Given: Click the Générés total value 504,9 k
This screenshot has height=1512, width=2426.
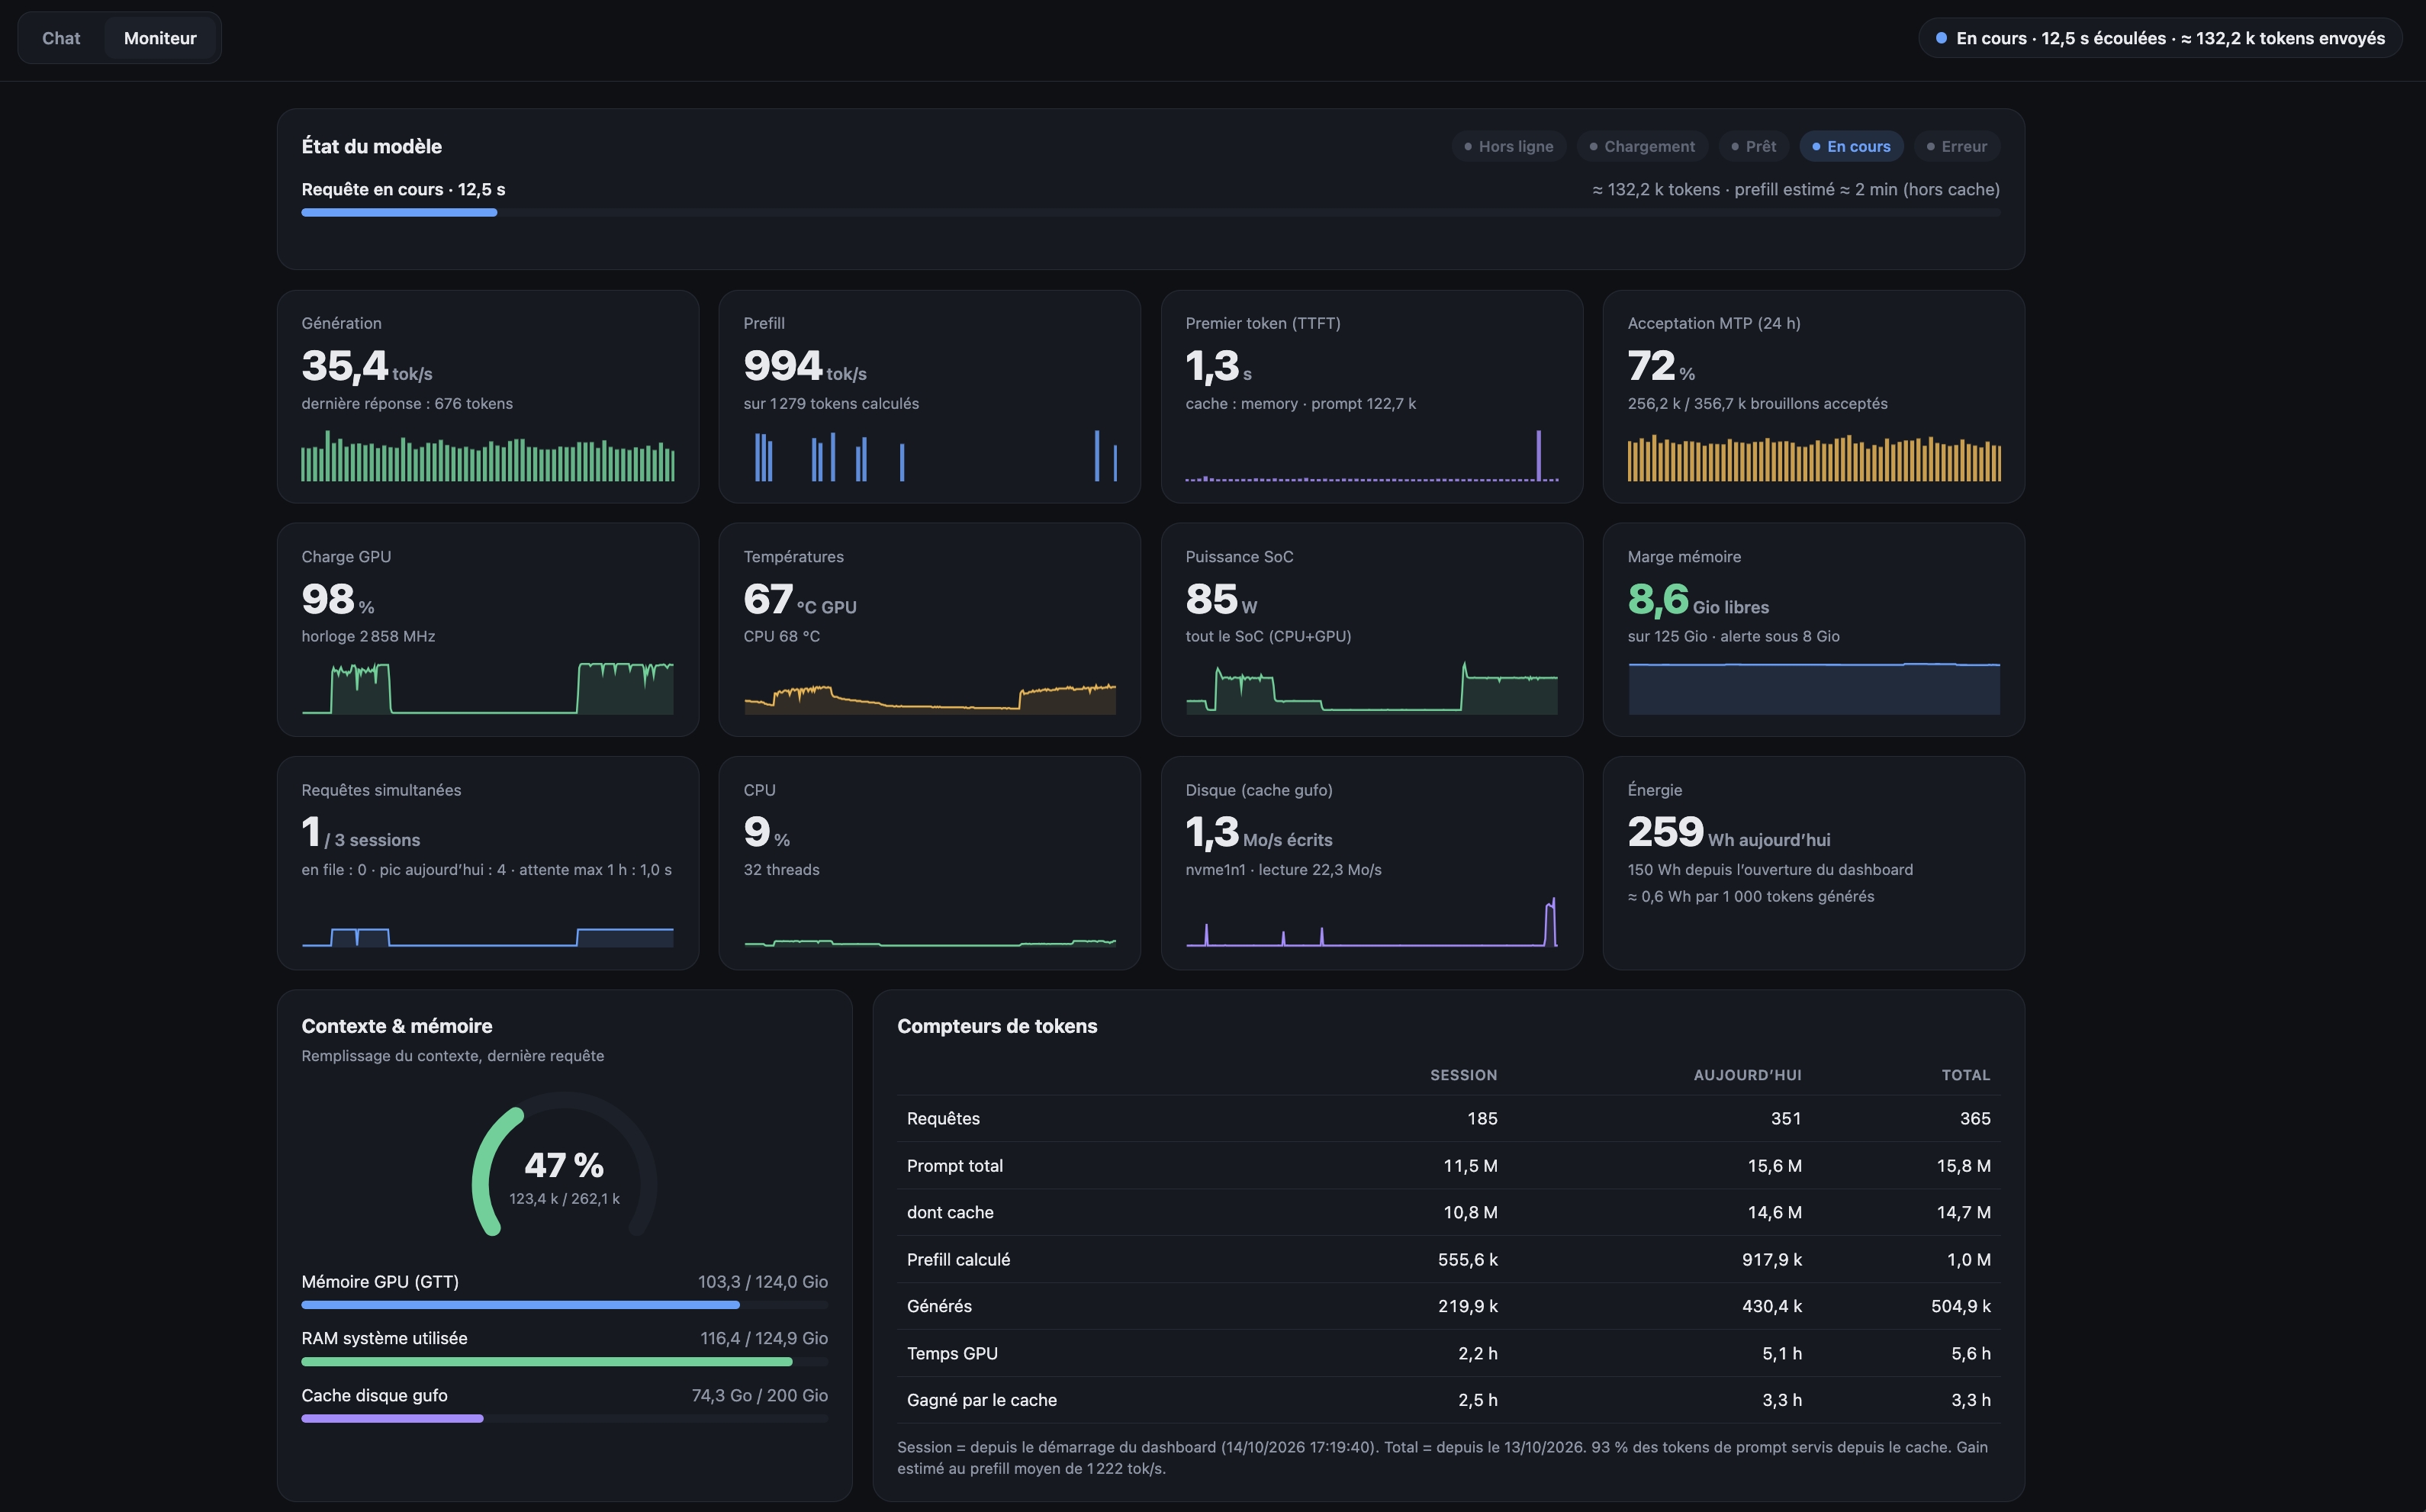Looking at the screenshot, I should (x=1960, y=1306).
